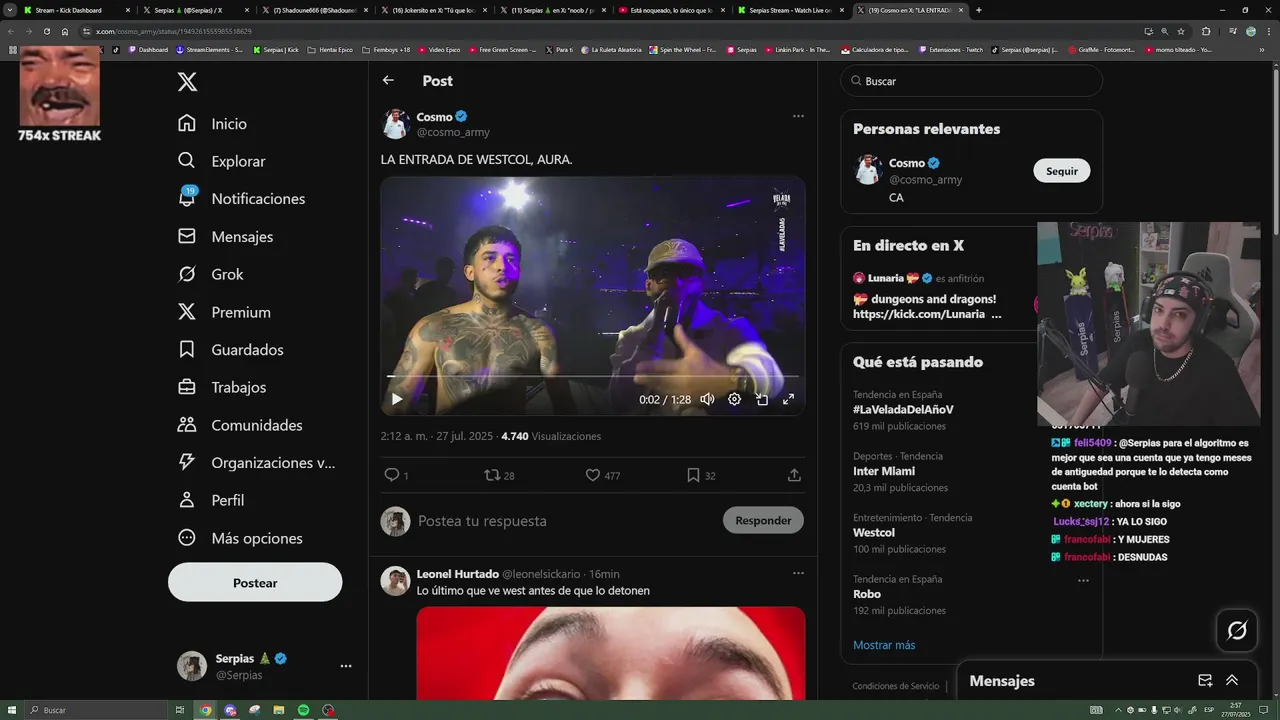Like Cosmo's post with 477 likes
The height and width of the screenshot is (720, 1280).
[x=592, y=475]
